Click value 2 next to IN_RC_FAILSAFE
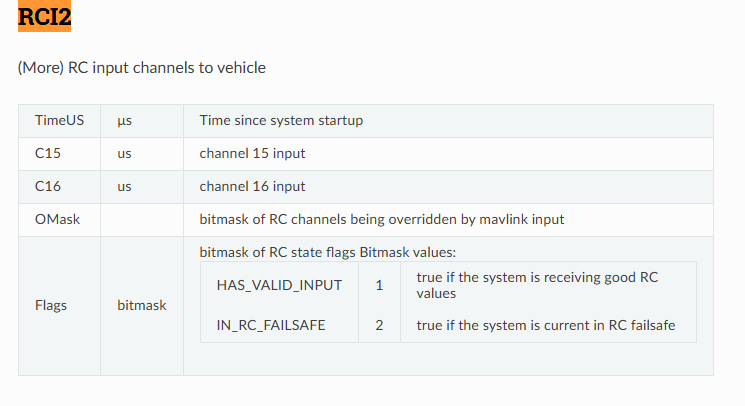 (379, 325)
